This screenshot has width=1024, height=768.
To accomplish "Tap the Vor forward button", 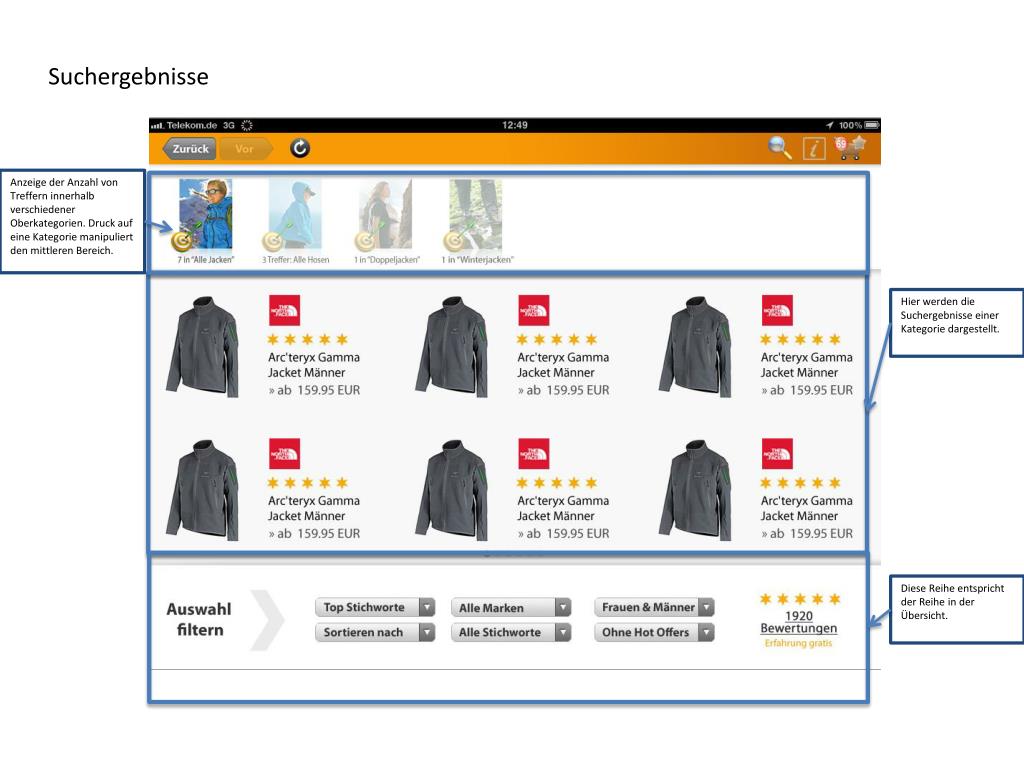I will pos(245,149).
